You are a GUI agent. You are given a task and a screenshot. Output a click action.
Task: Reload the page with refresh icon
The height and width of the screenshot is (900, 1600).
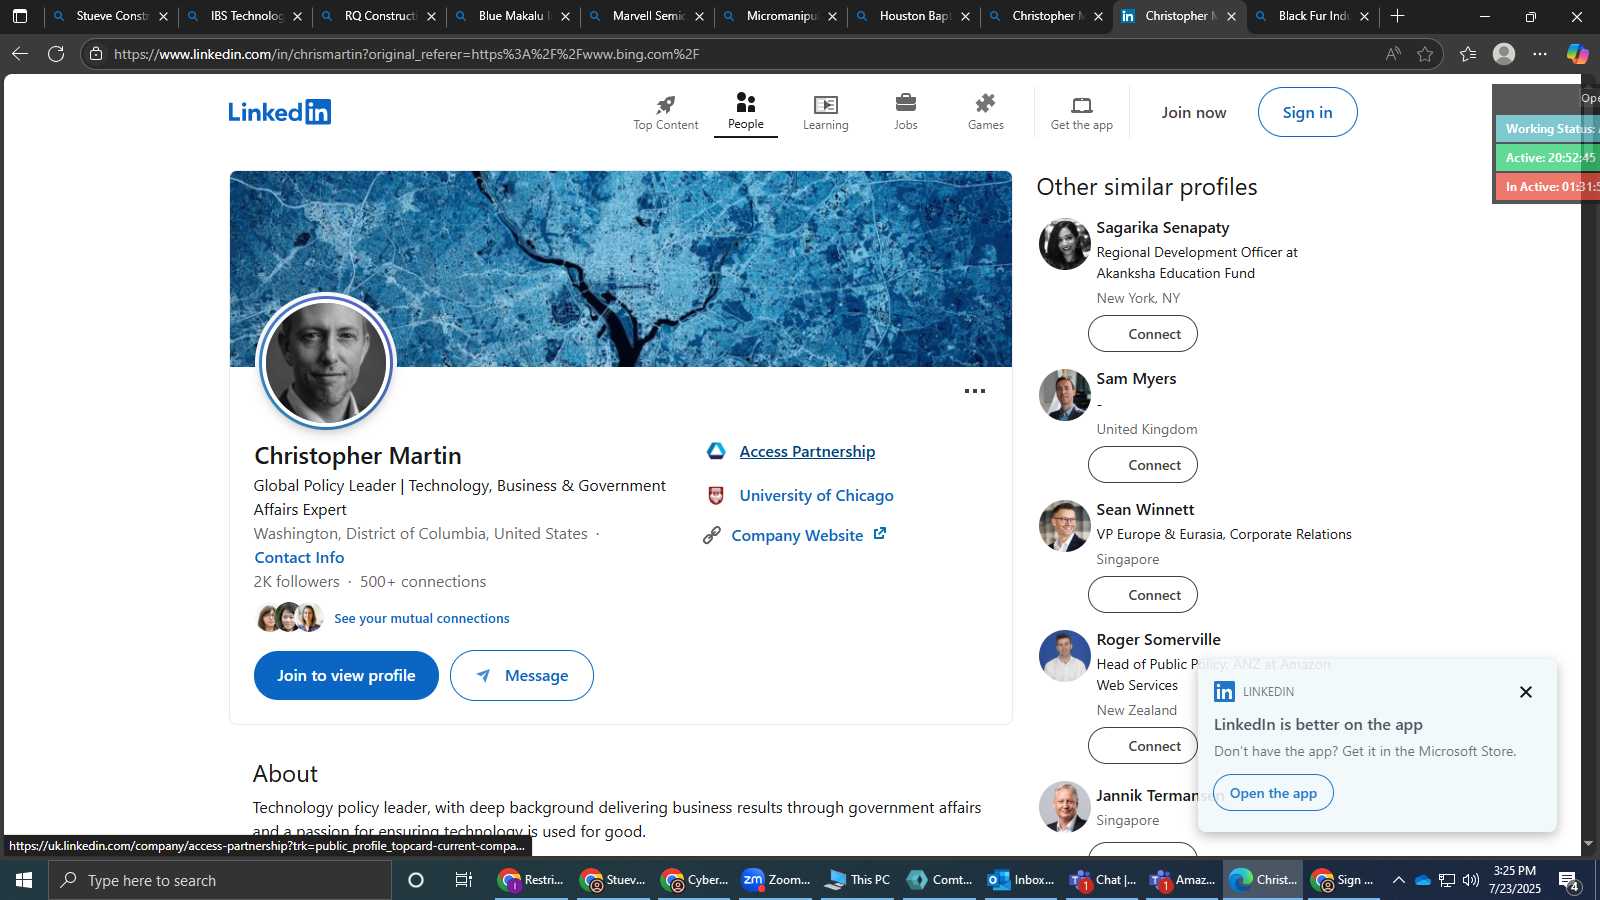(56, 54)
